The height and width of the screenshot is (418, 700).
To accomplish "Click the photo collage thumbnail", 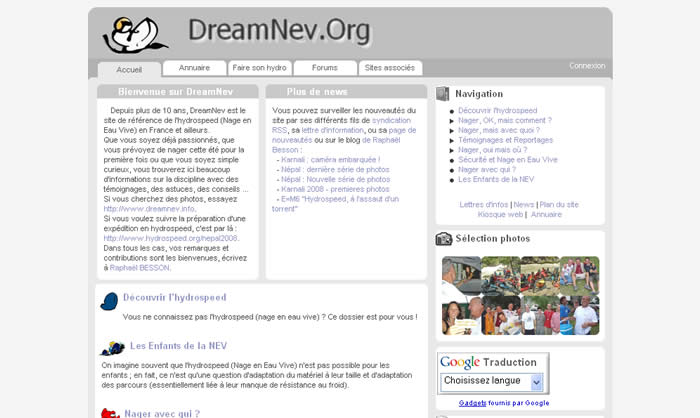I will (x=520, y=295).
